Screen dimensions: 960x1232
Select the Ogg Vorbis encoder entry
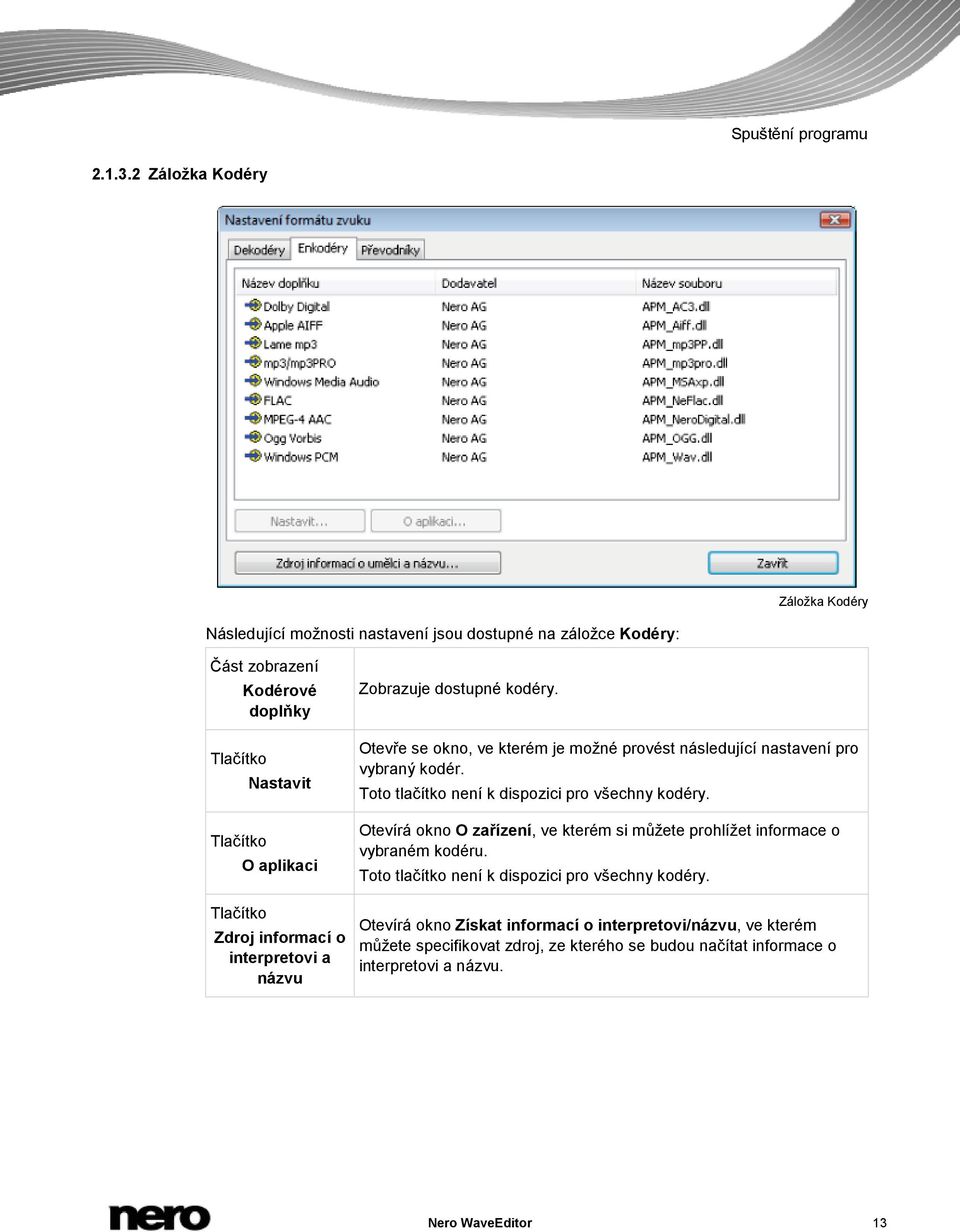(x=292, y=438)
